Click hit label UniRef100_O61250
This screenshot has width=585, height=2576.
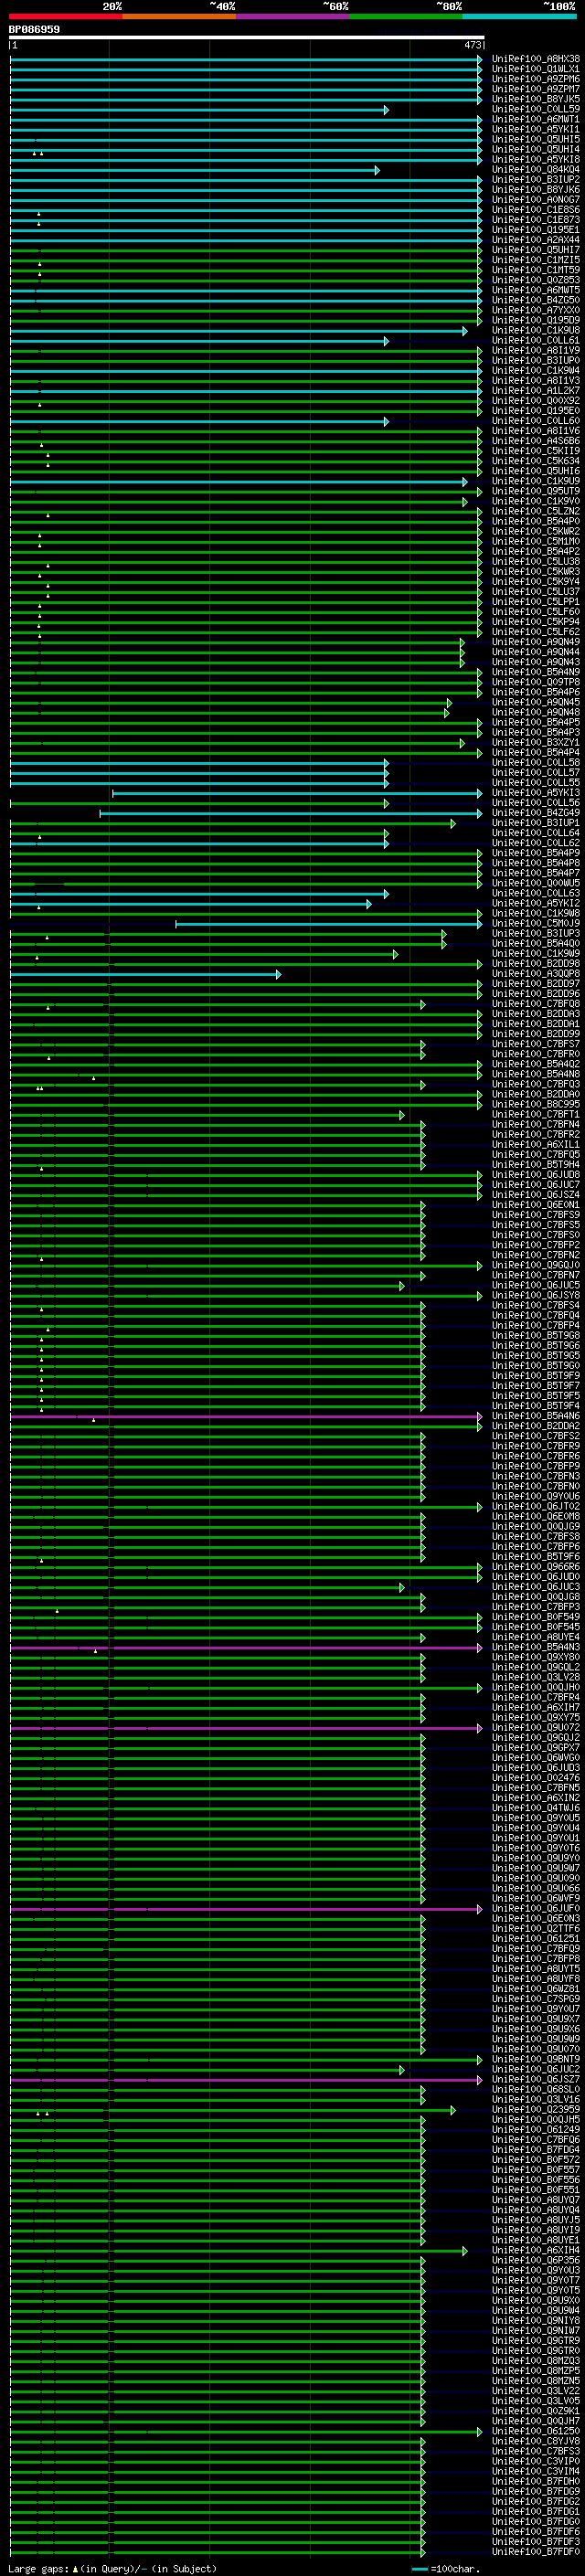click(536, 2432)
